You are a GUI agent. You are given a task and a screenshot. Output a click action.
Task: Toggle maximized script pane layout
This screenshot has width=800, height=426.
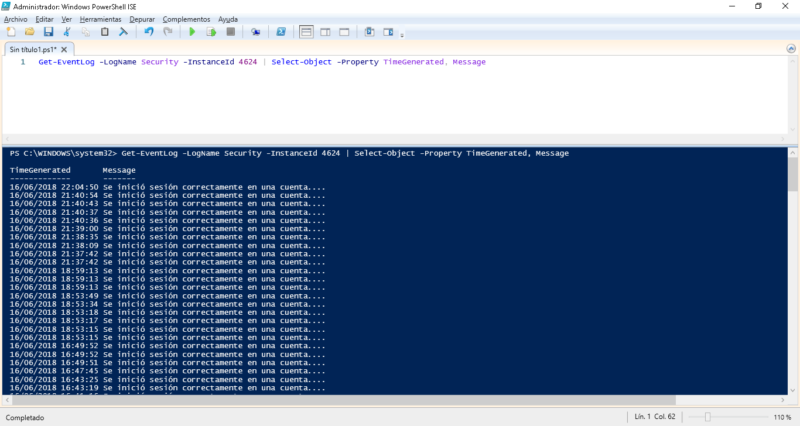tap(343, 32)
